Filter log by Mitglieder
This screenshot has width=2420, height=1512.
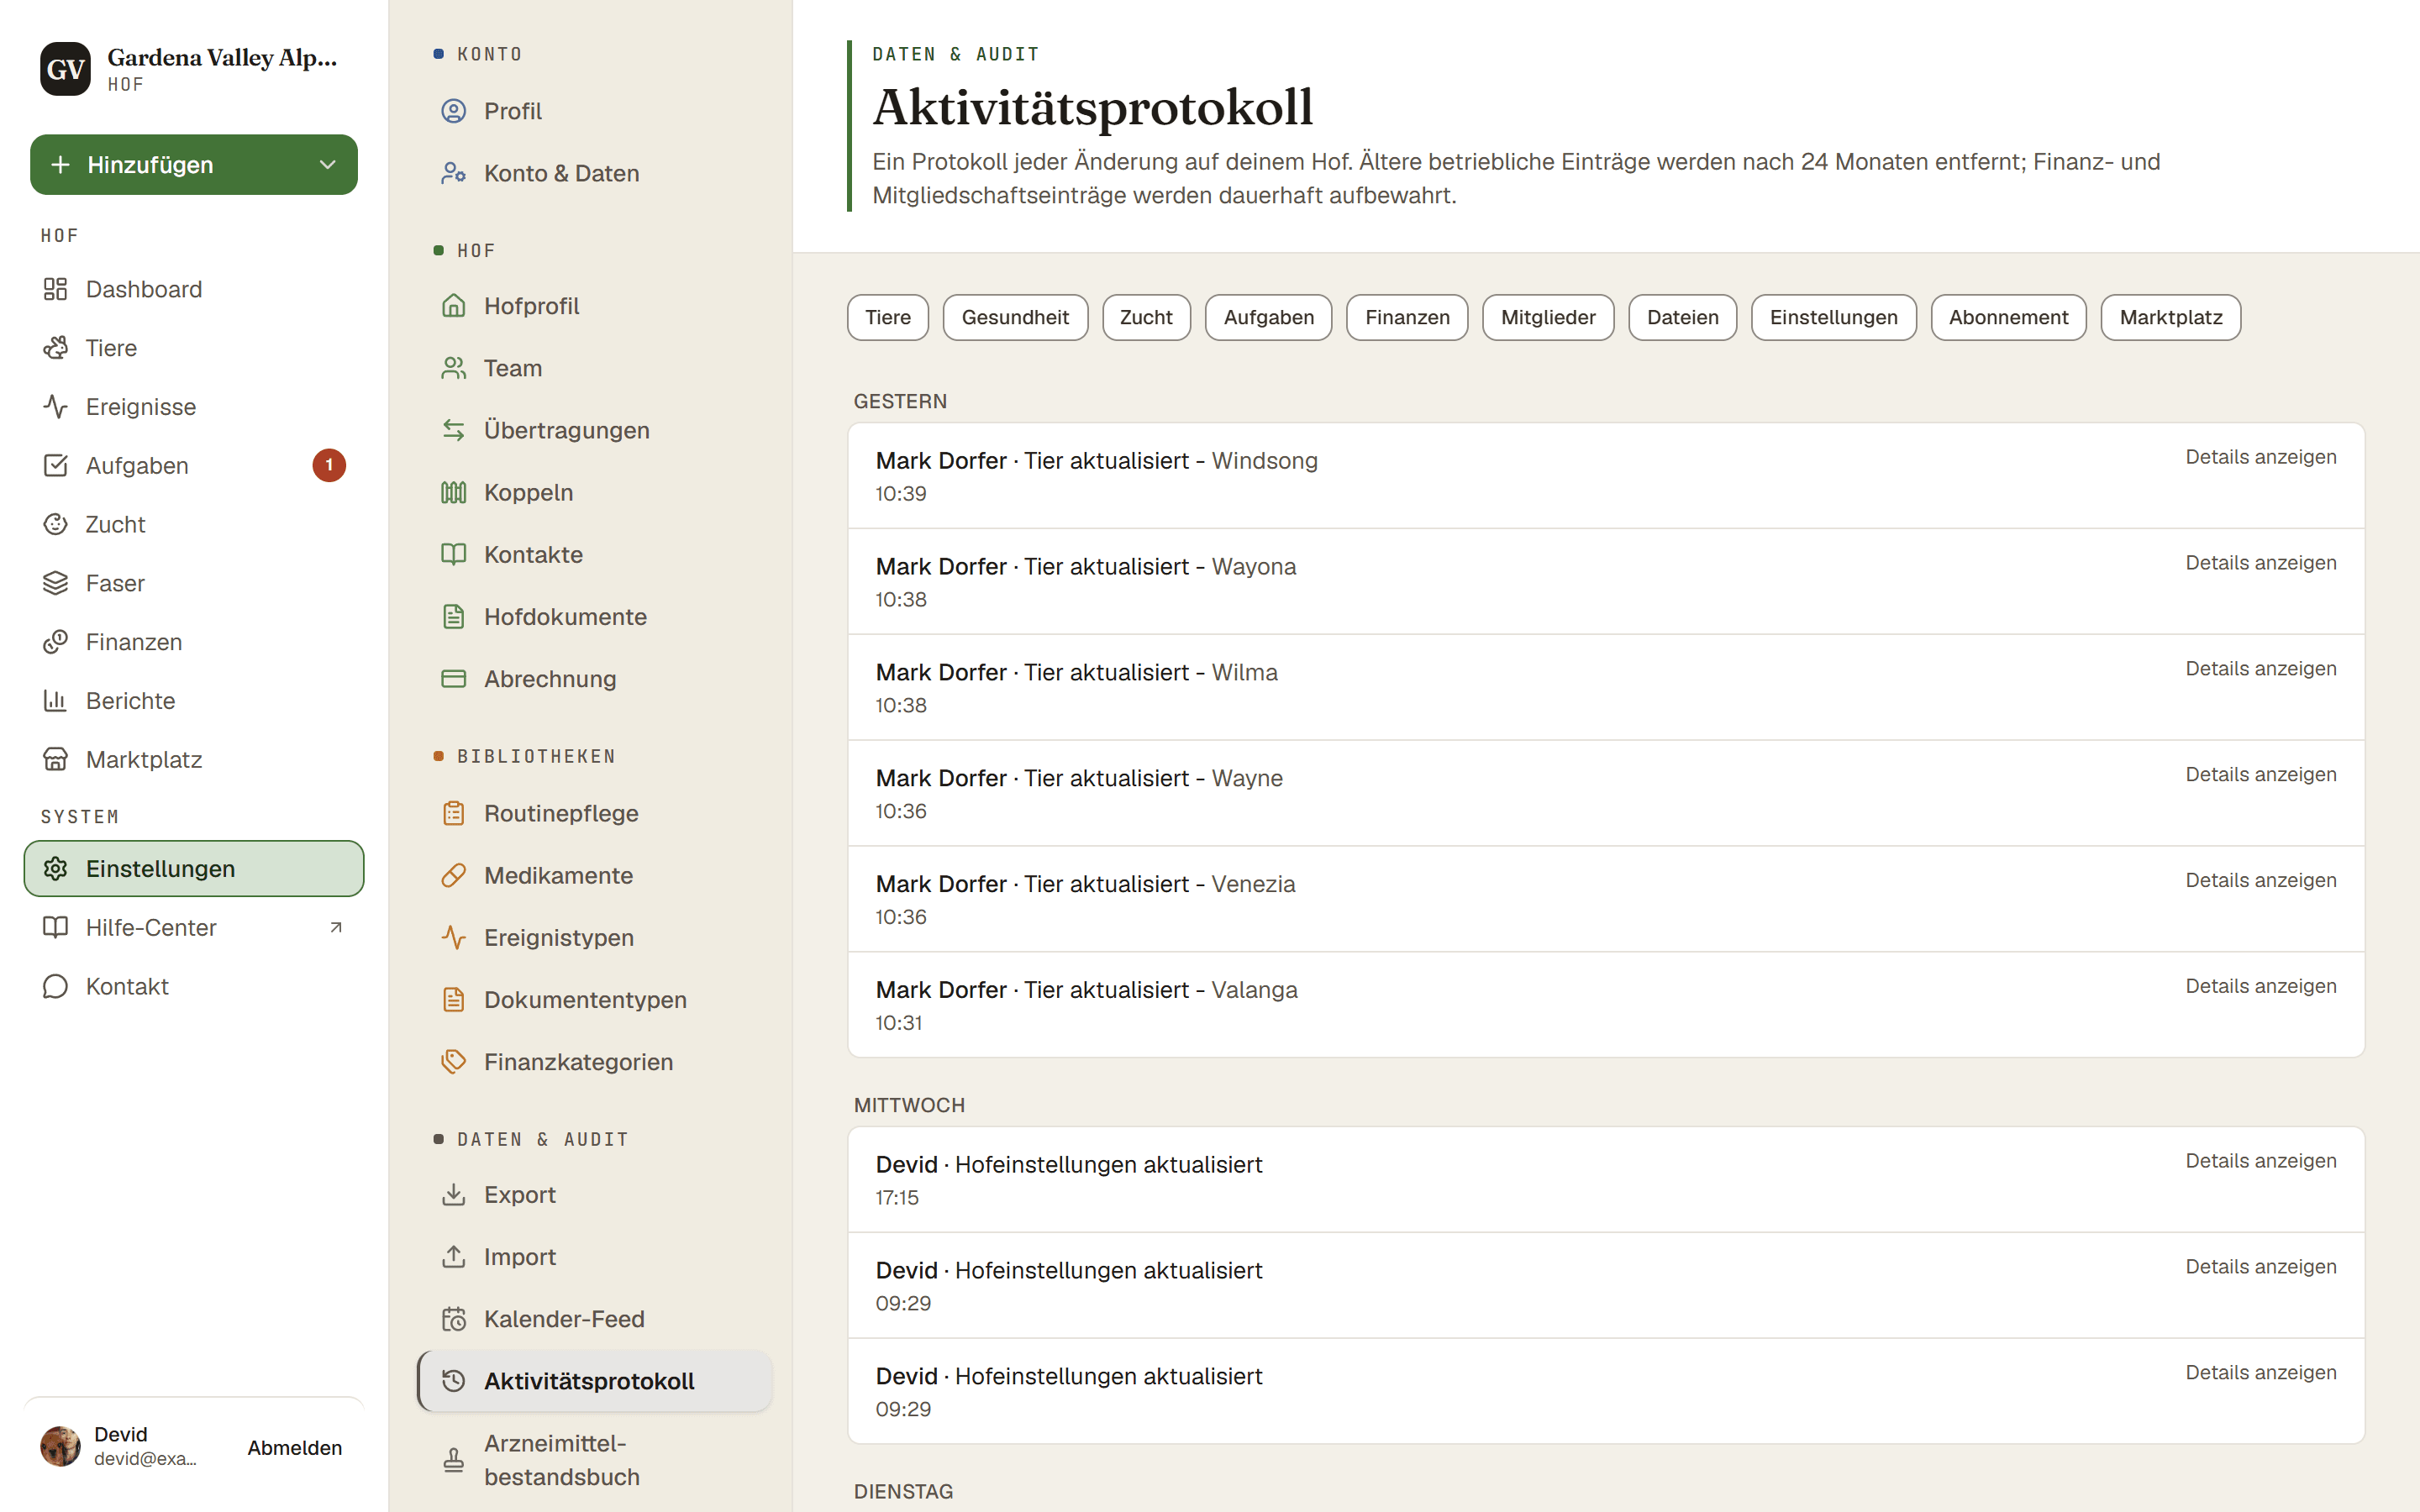[x=1548, y=317]
